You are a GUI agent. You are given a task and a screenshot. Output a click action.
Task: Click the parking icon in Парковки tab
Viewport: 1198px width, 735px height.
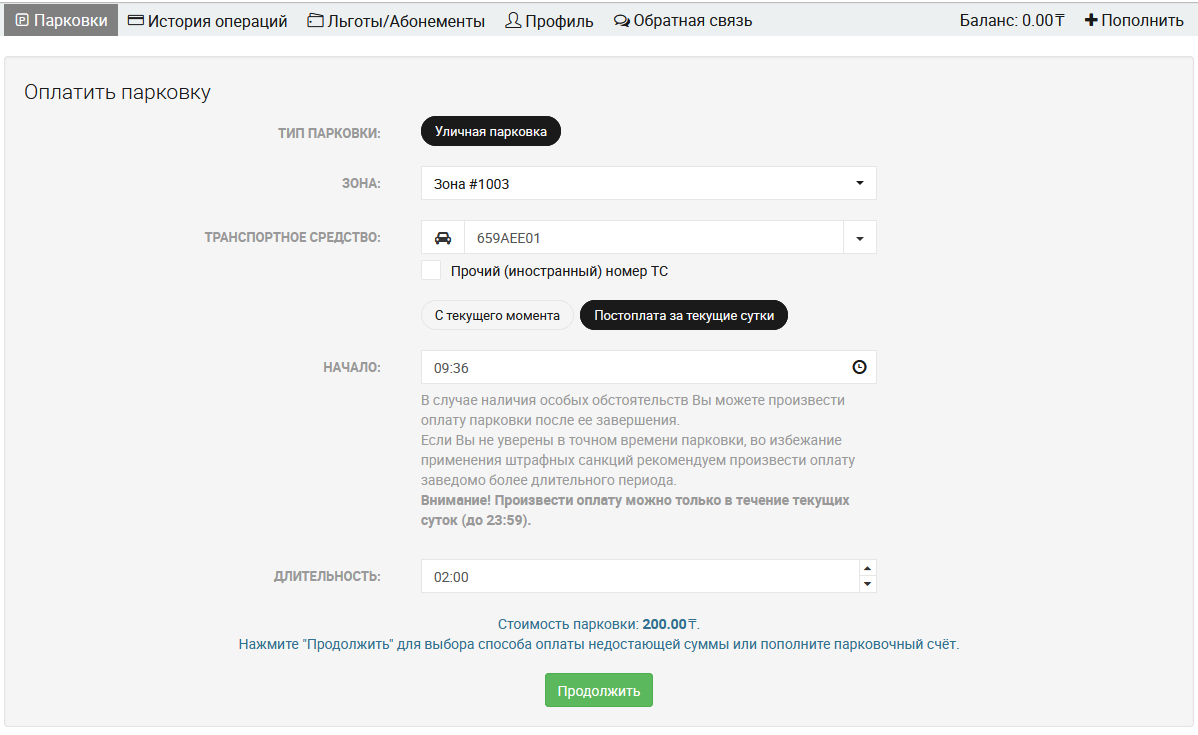click(22, 20)
